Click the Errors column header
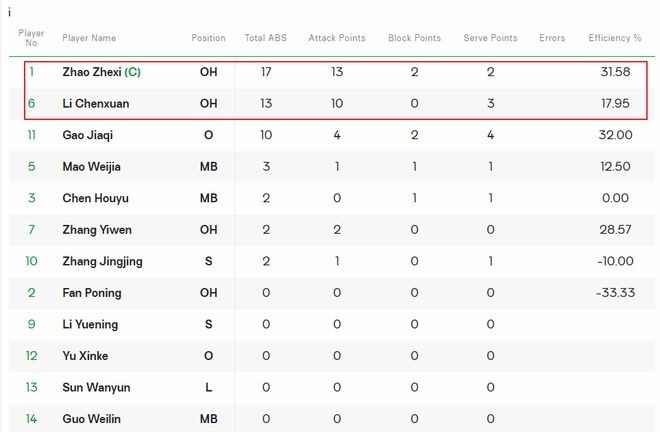660x432 pixels. (x=551, y=38)
